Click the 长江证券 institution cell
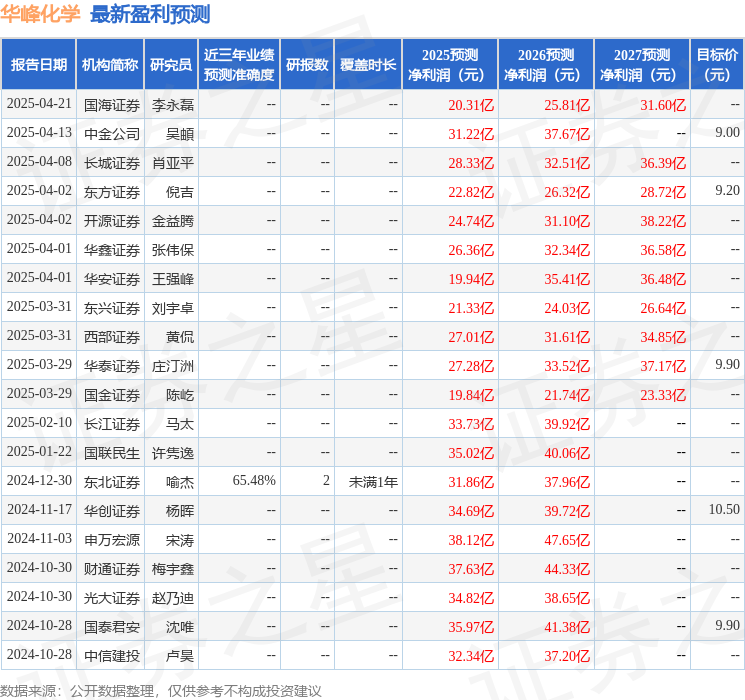Image resolution: width=745 pixels, height=700 pixels. [112, 424]
